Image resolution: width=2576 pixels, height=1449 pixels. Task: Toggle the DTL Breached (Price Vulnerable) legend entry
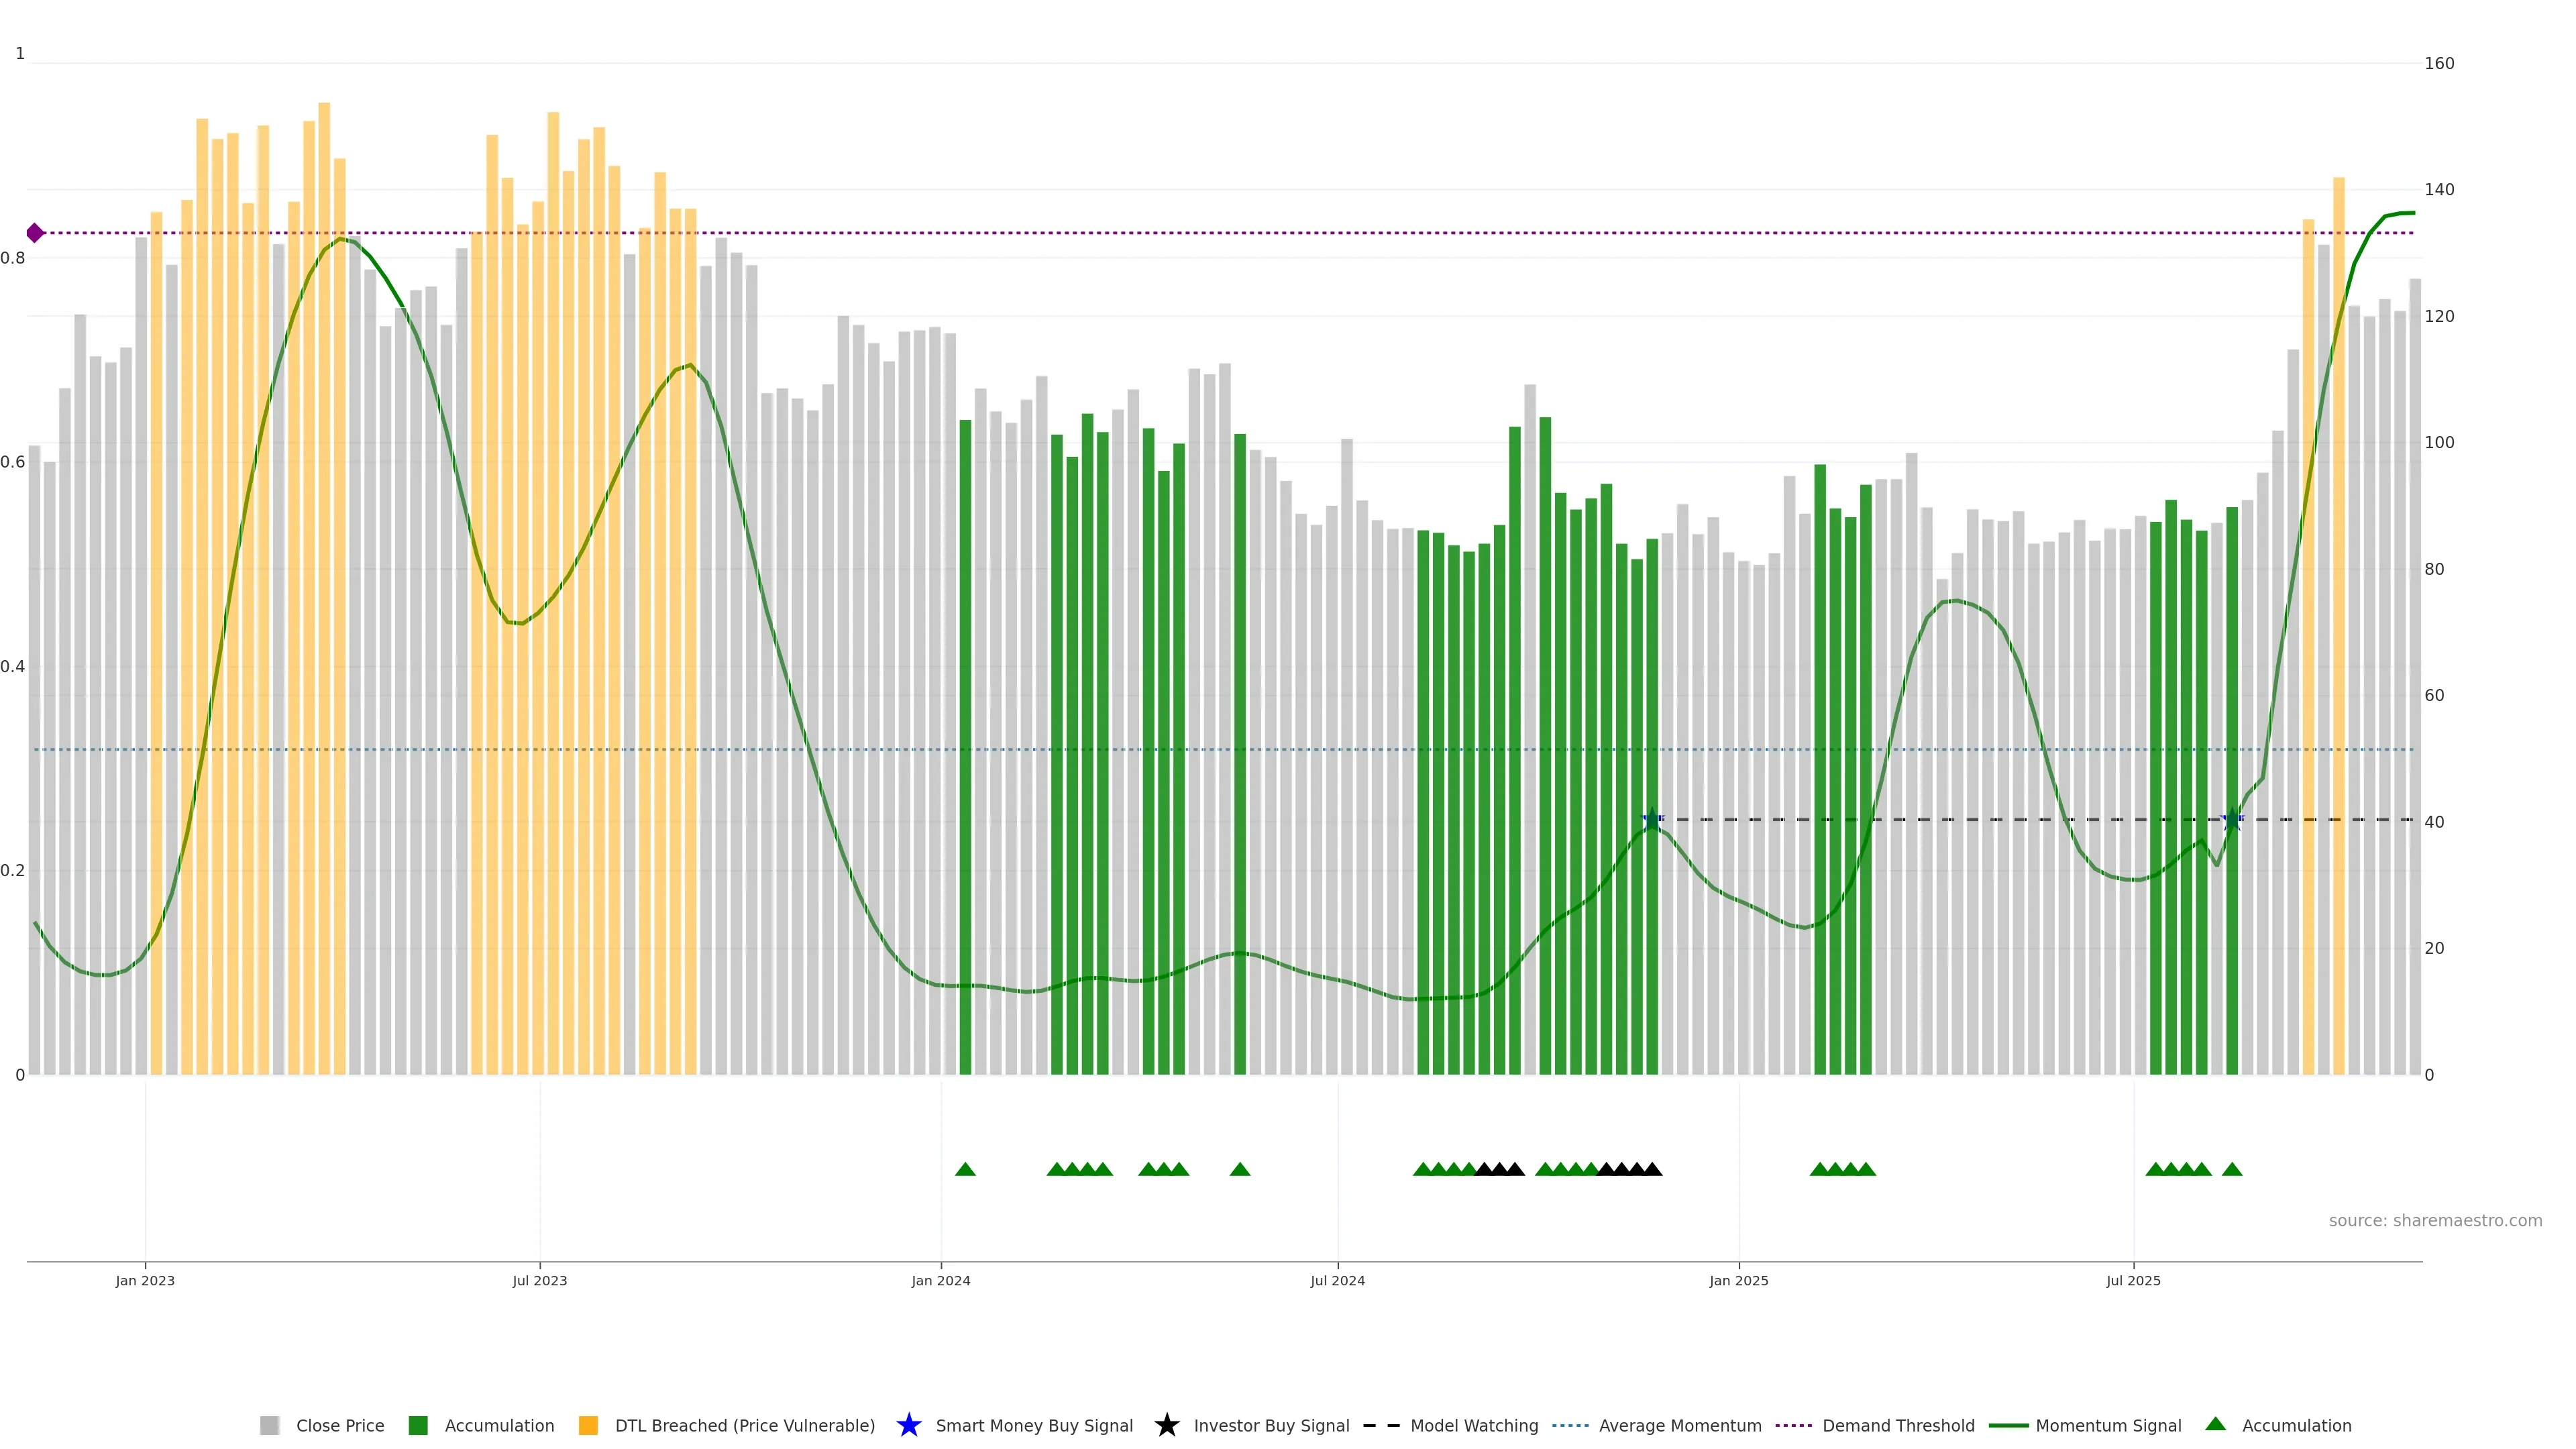click(x=744, y=1426)
